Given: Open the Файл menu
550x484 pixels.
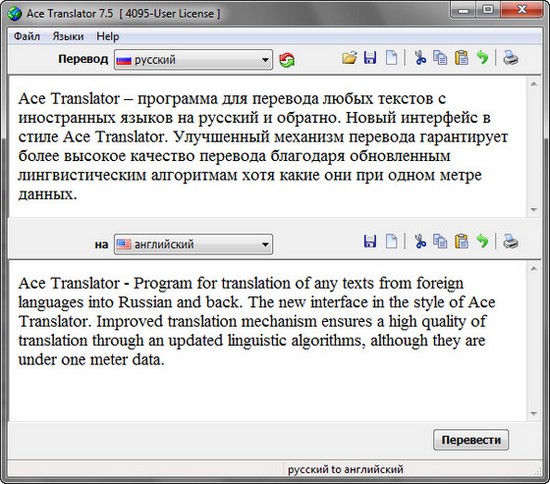Looking at the screenshot, I should (x=27, y=36).
